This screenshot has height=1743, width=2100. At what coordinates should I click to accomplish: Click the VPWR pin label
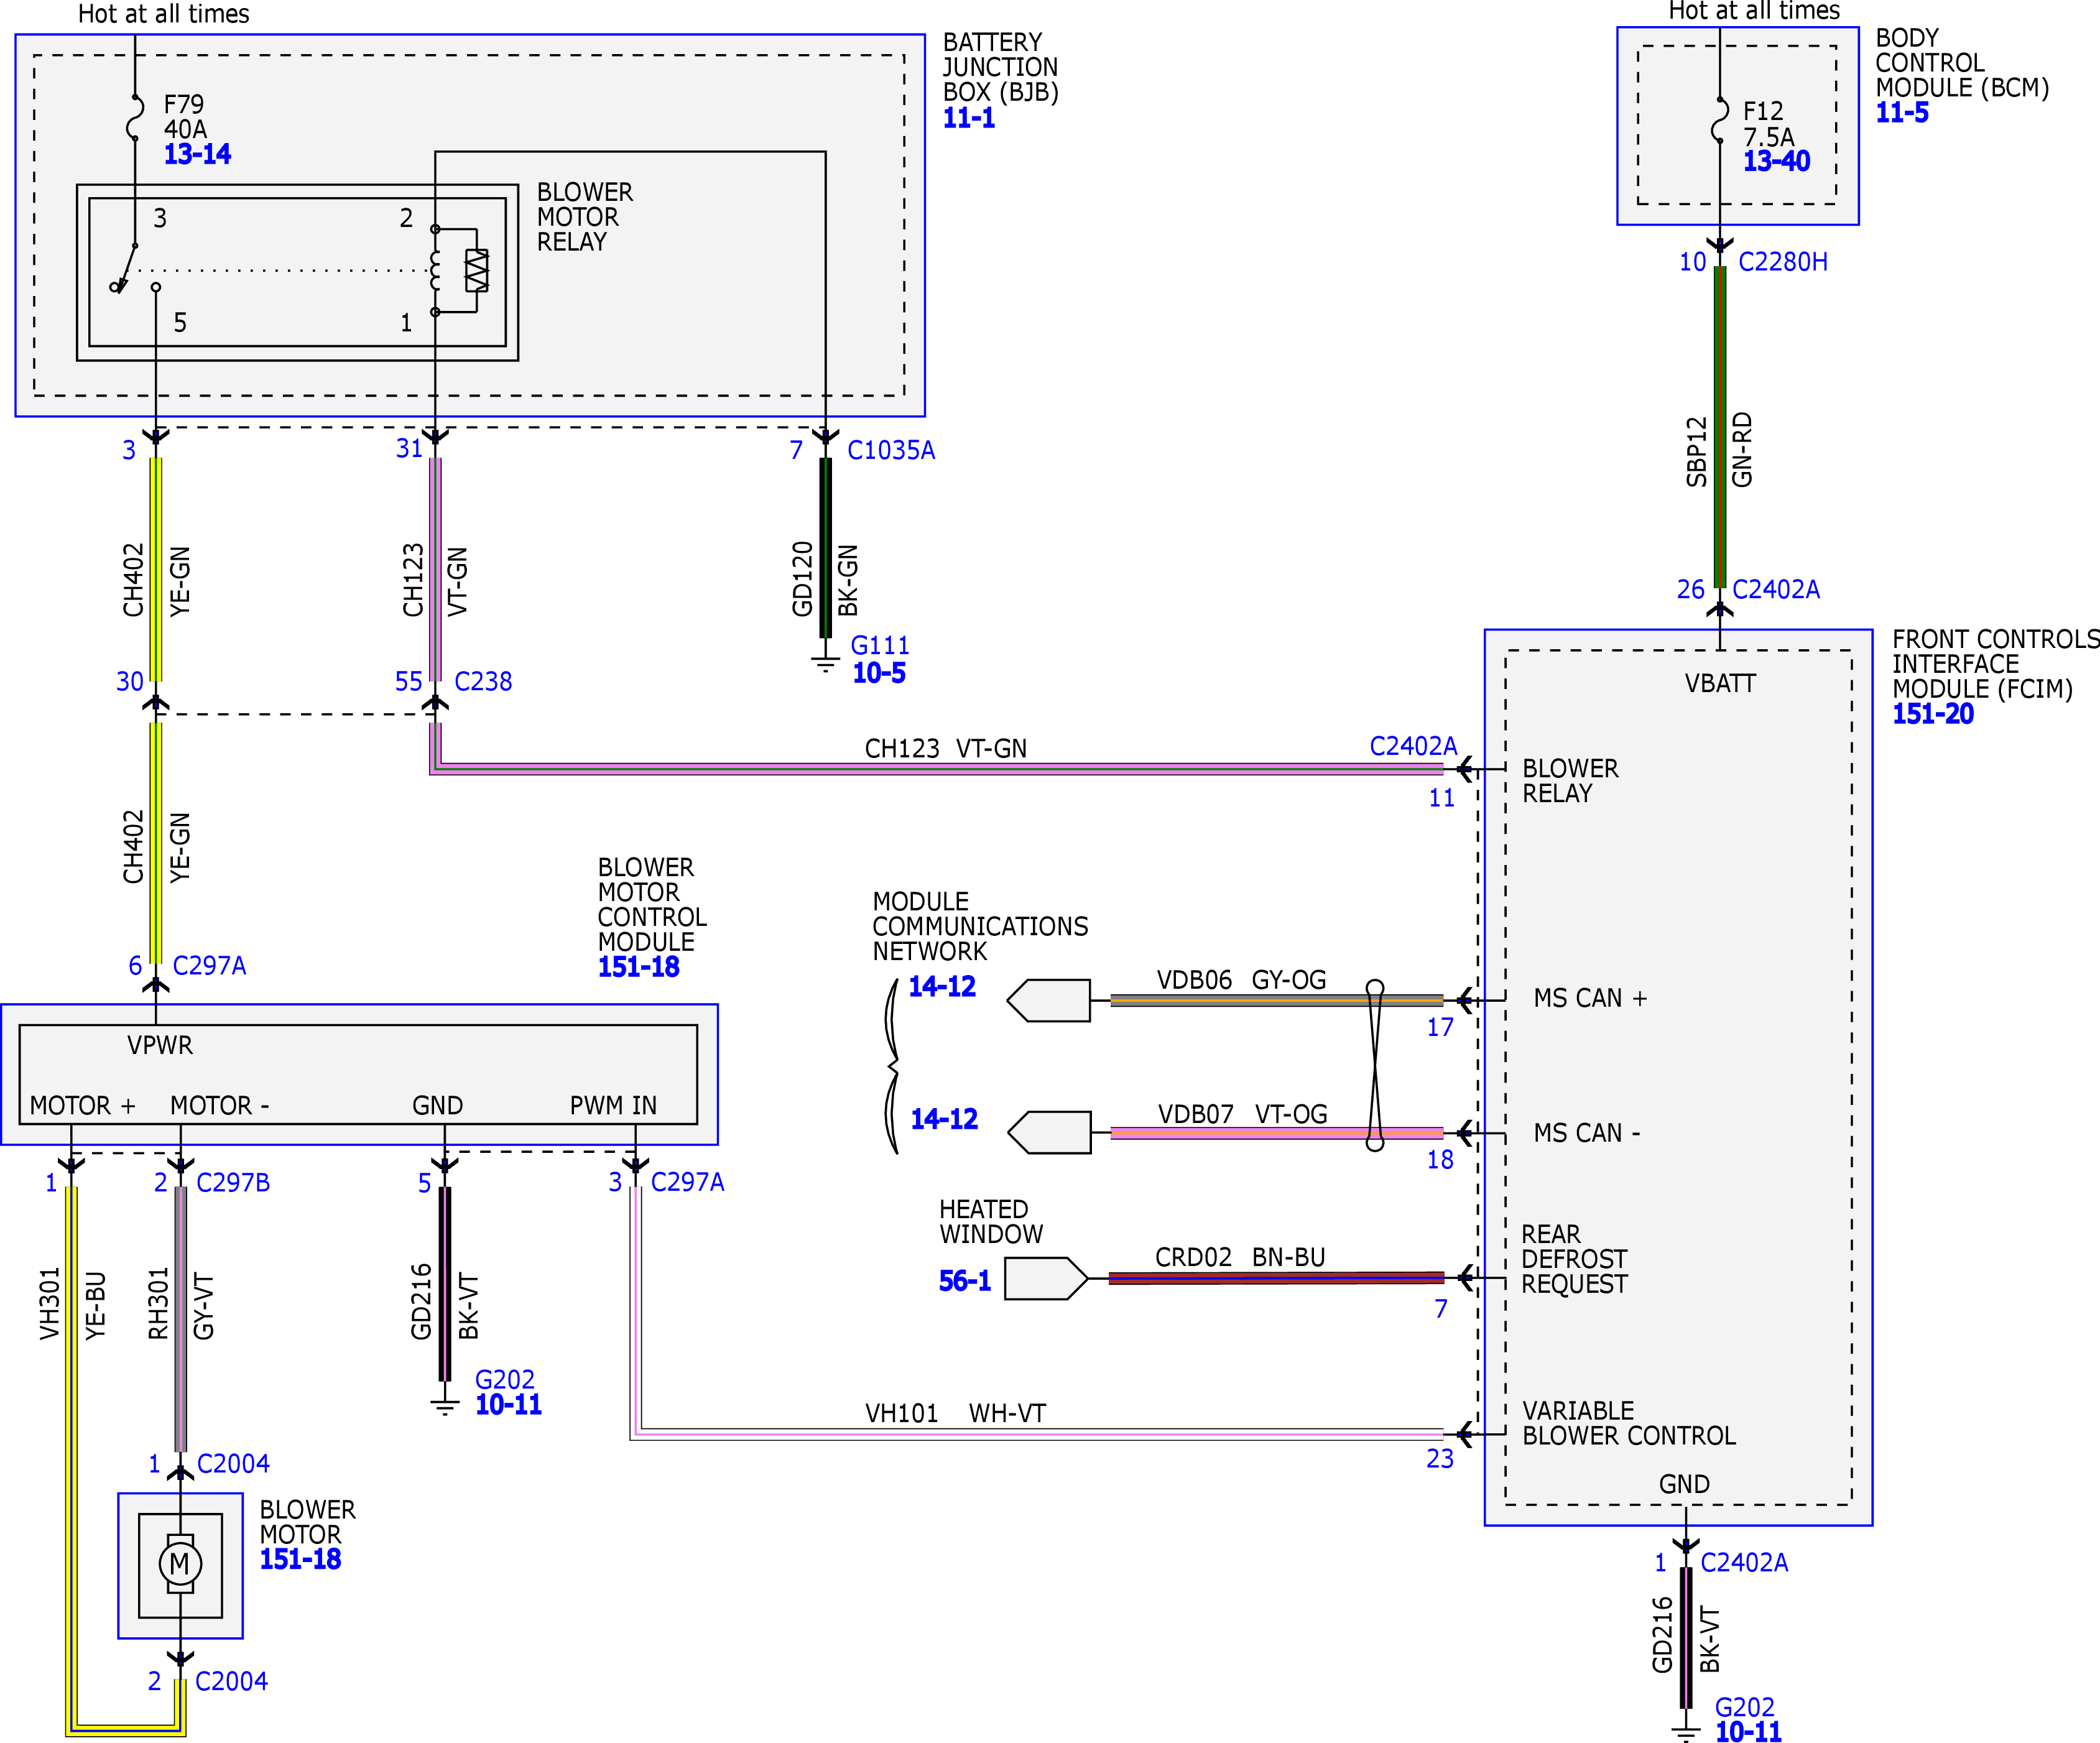click(x=160, y=1045)
